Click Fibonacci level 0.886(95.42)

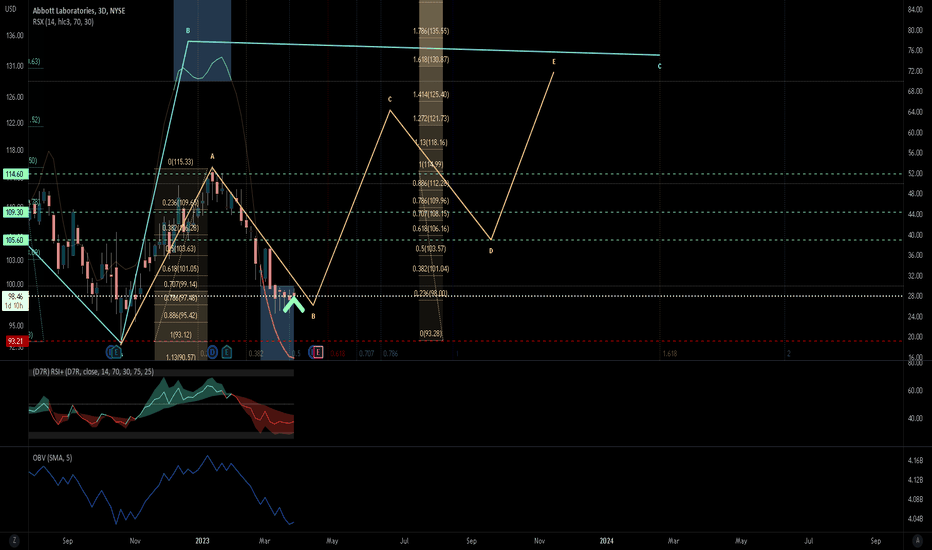(x=181, y=315)
